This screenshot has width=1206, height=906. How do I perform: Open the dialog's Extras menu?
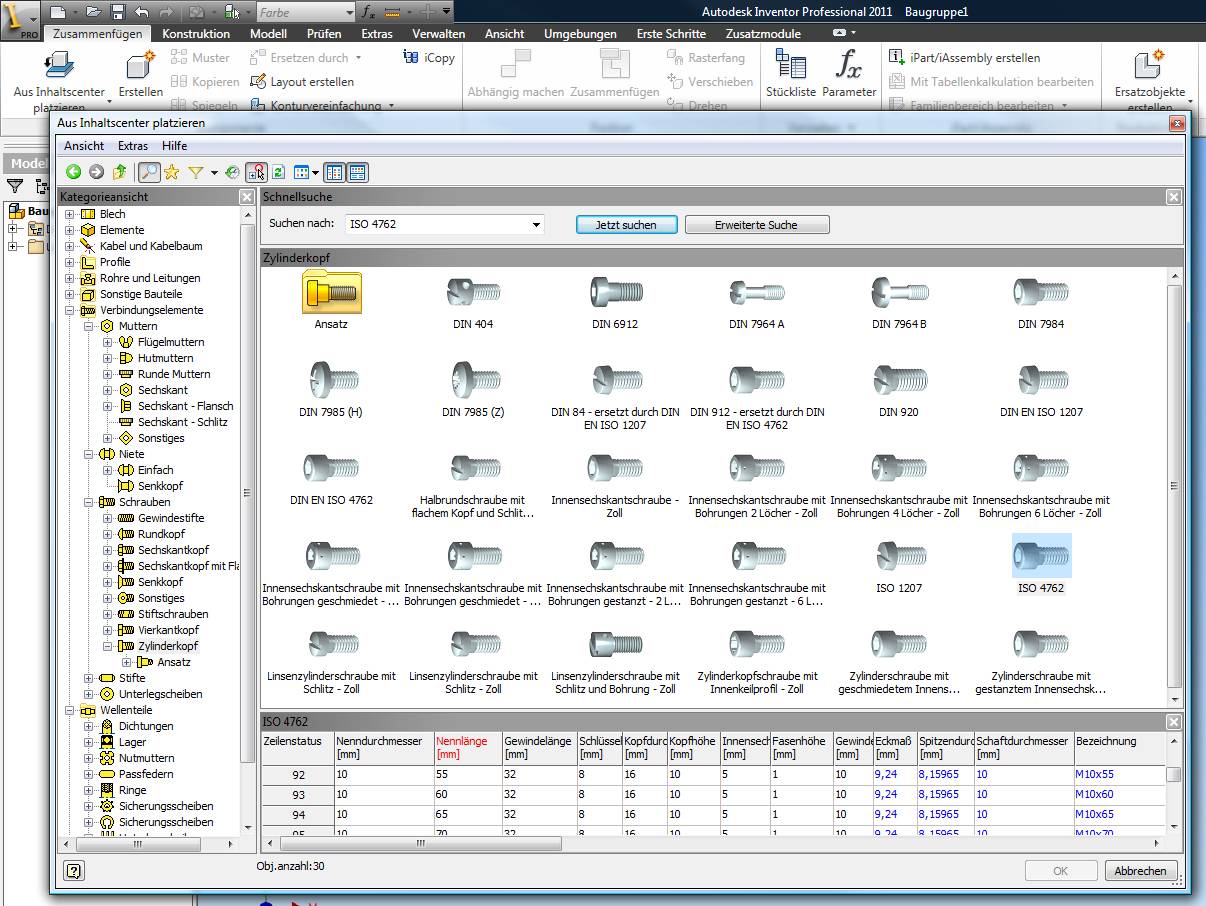click(x=133, y=146)
